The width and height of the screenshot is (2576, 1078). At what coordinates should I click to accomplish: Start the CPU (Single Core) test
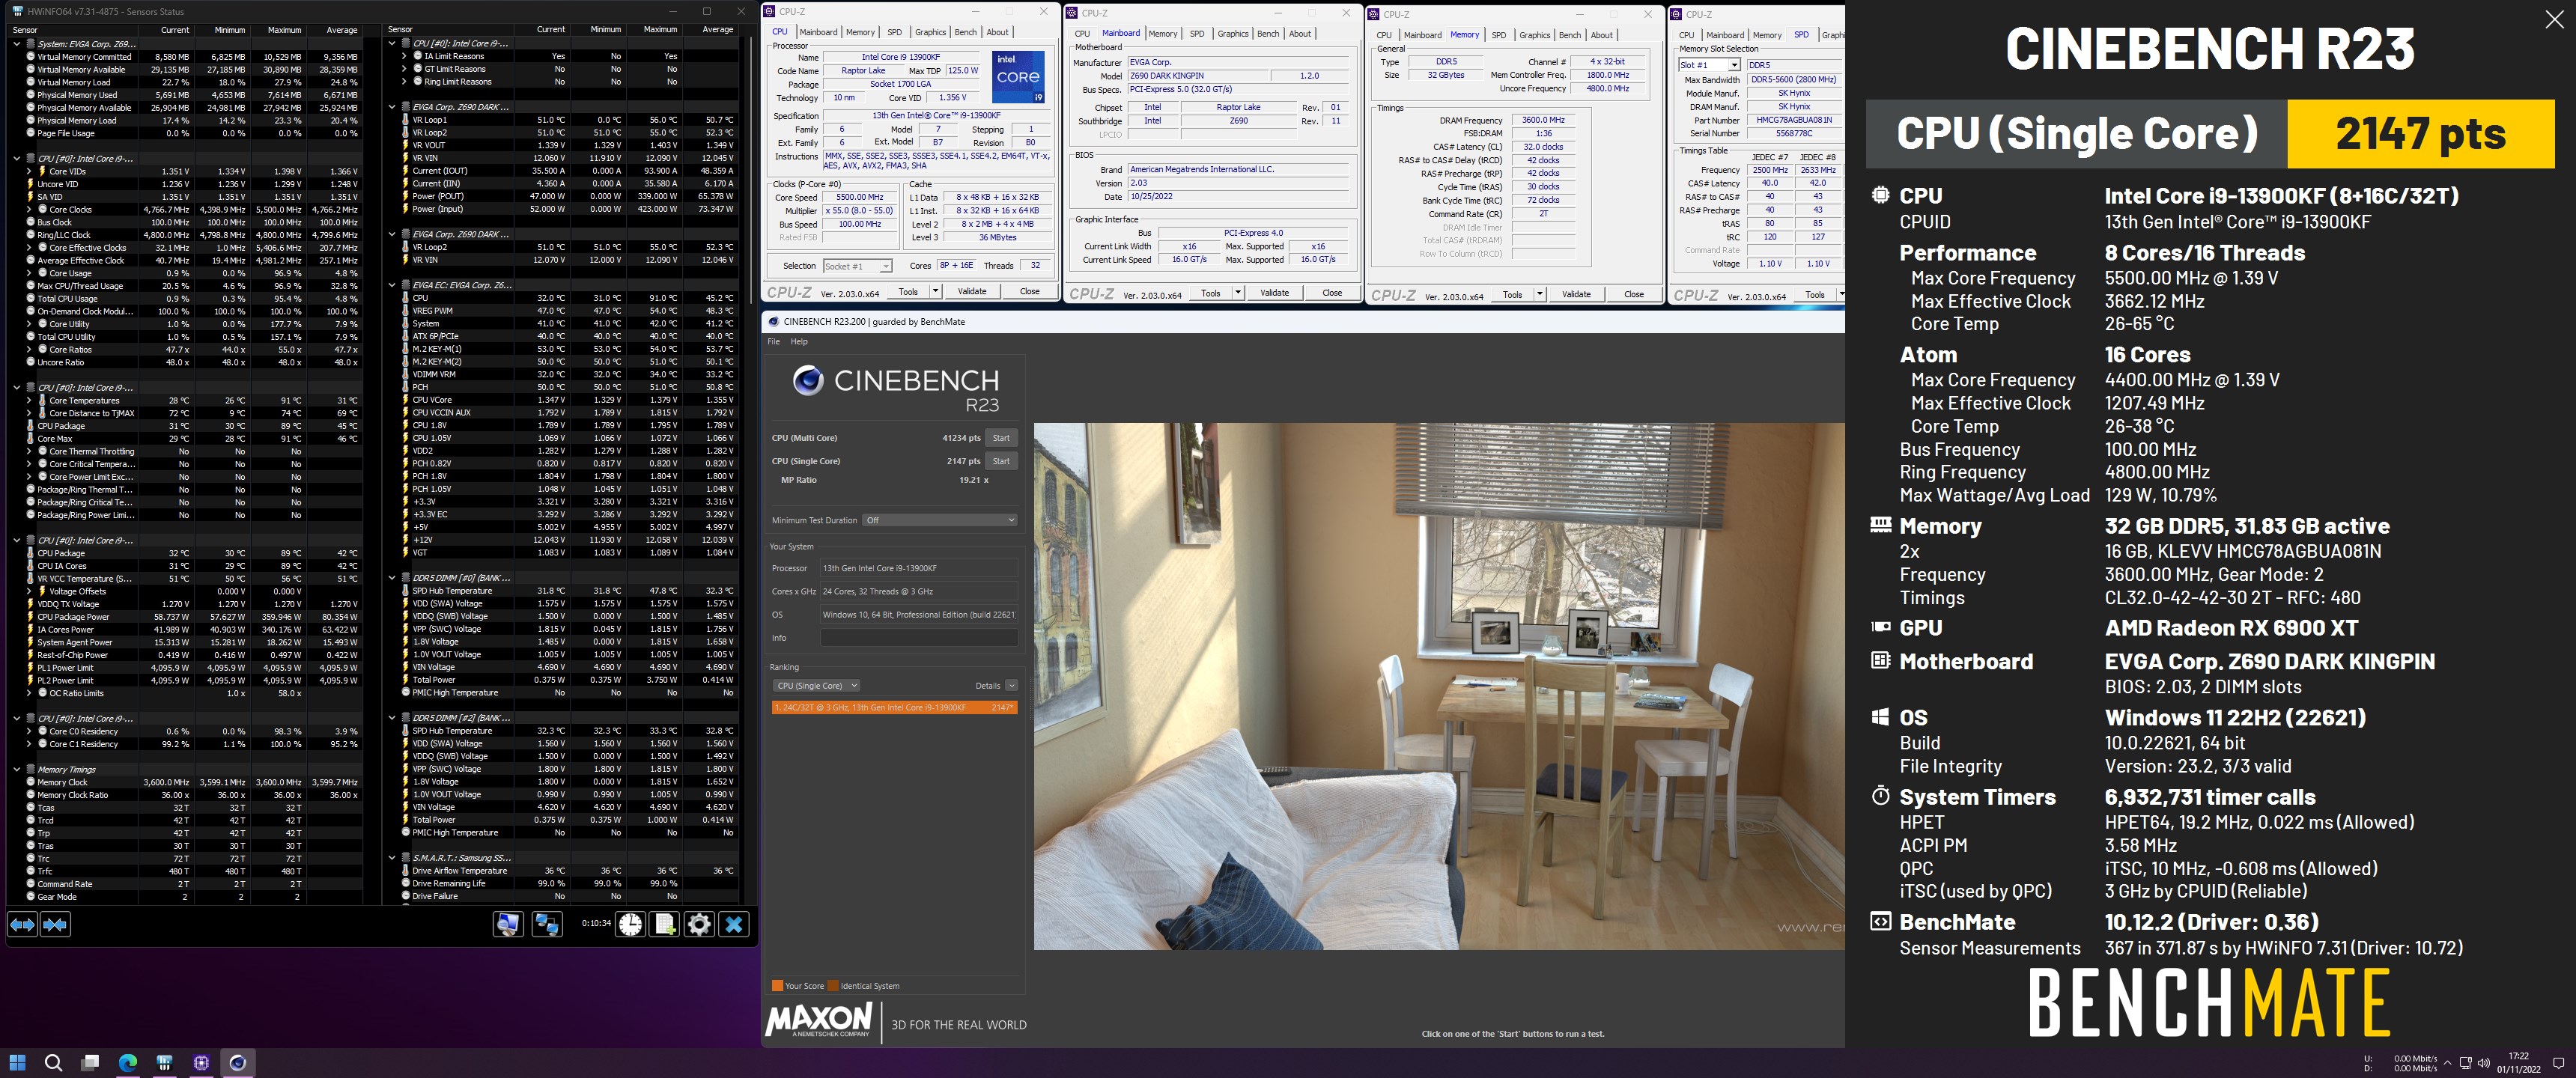[1001, 461]
